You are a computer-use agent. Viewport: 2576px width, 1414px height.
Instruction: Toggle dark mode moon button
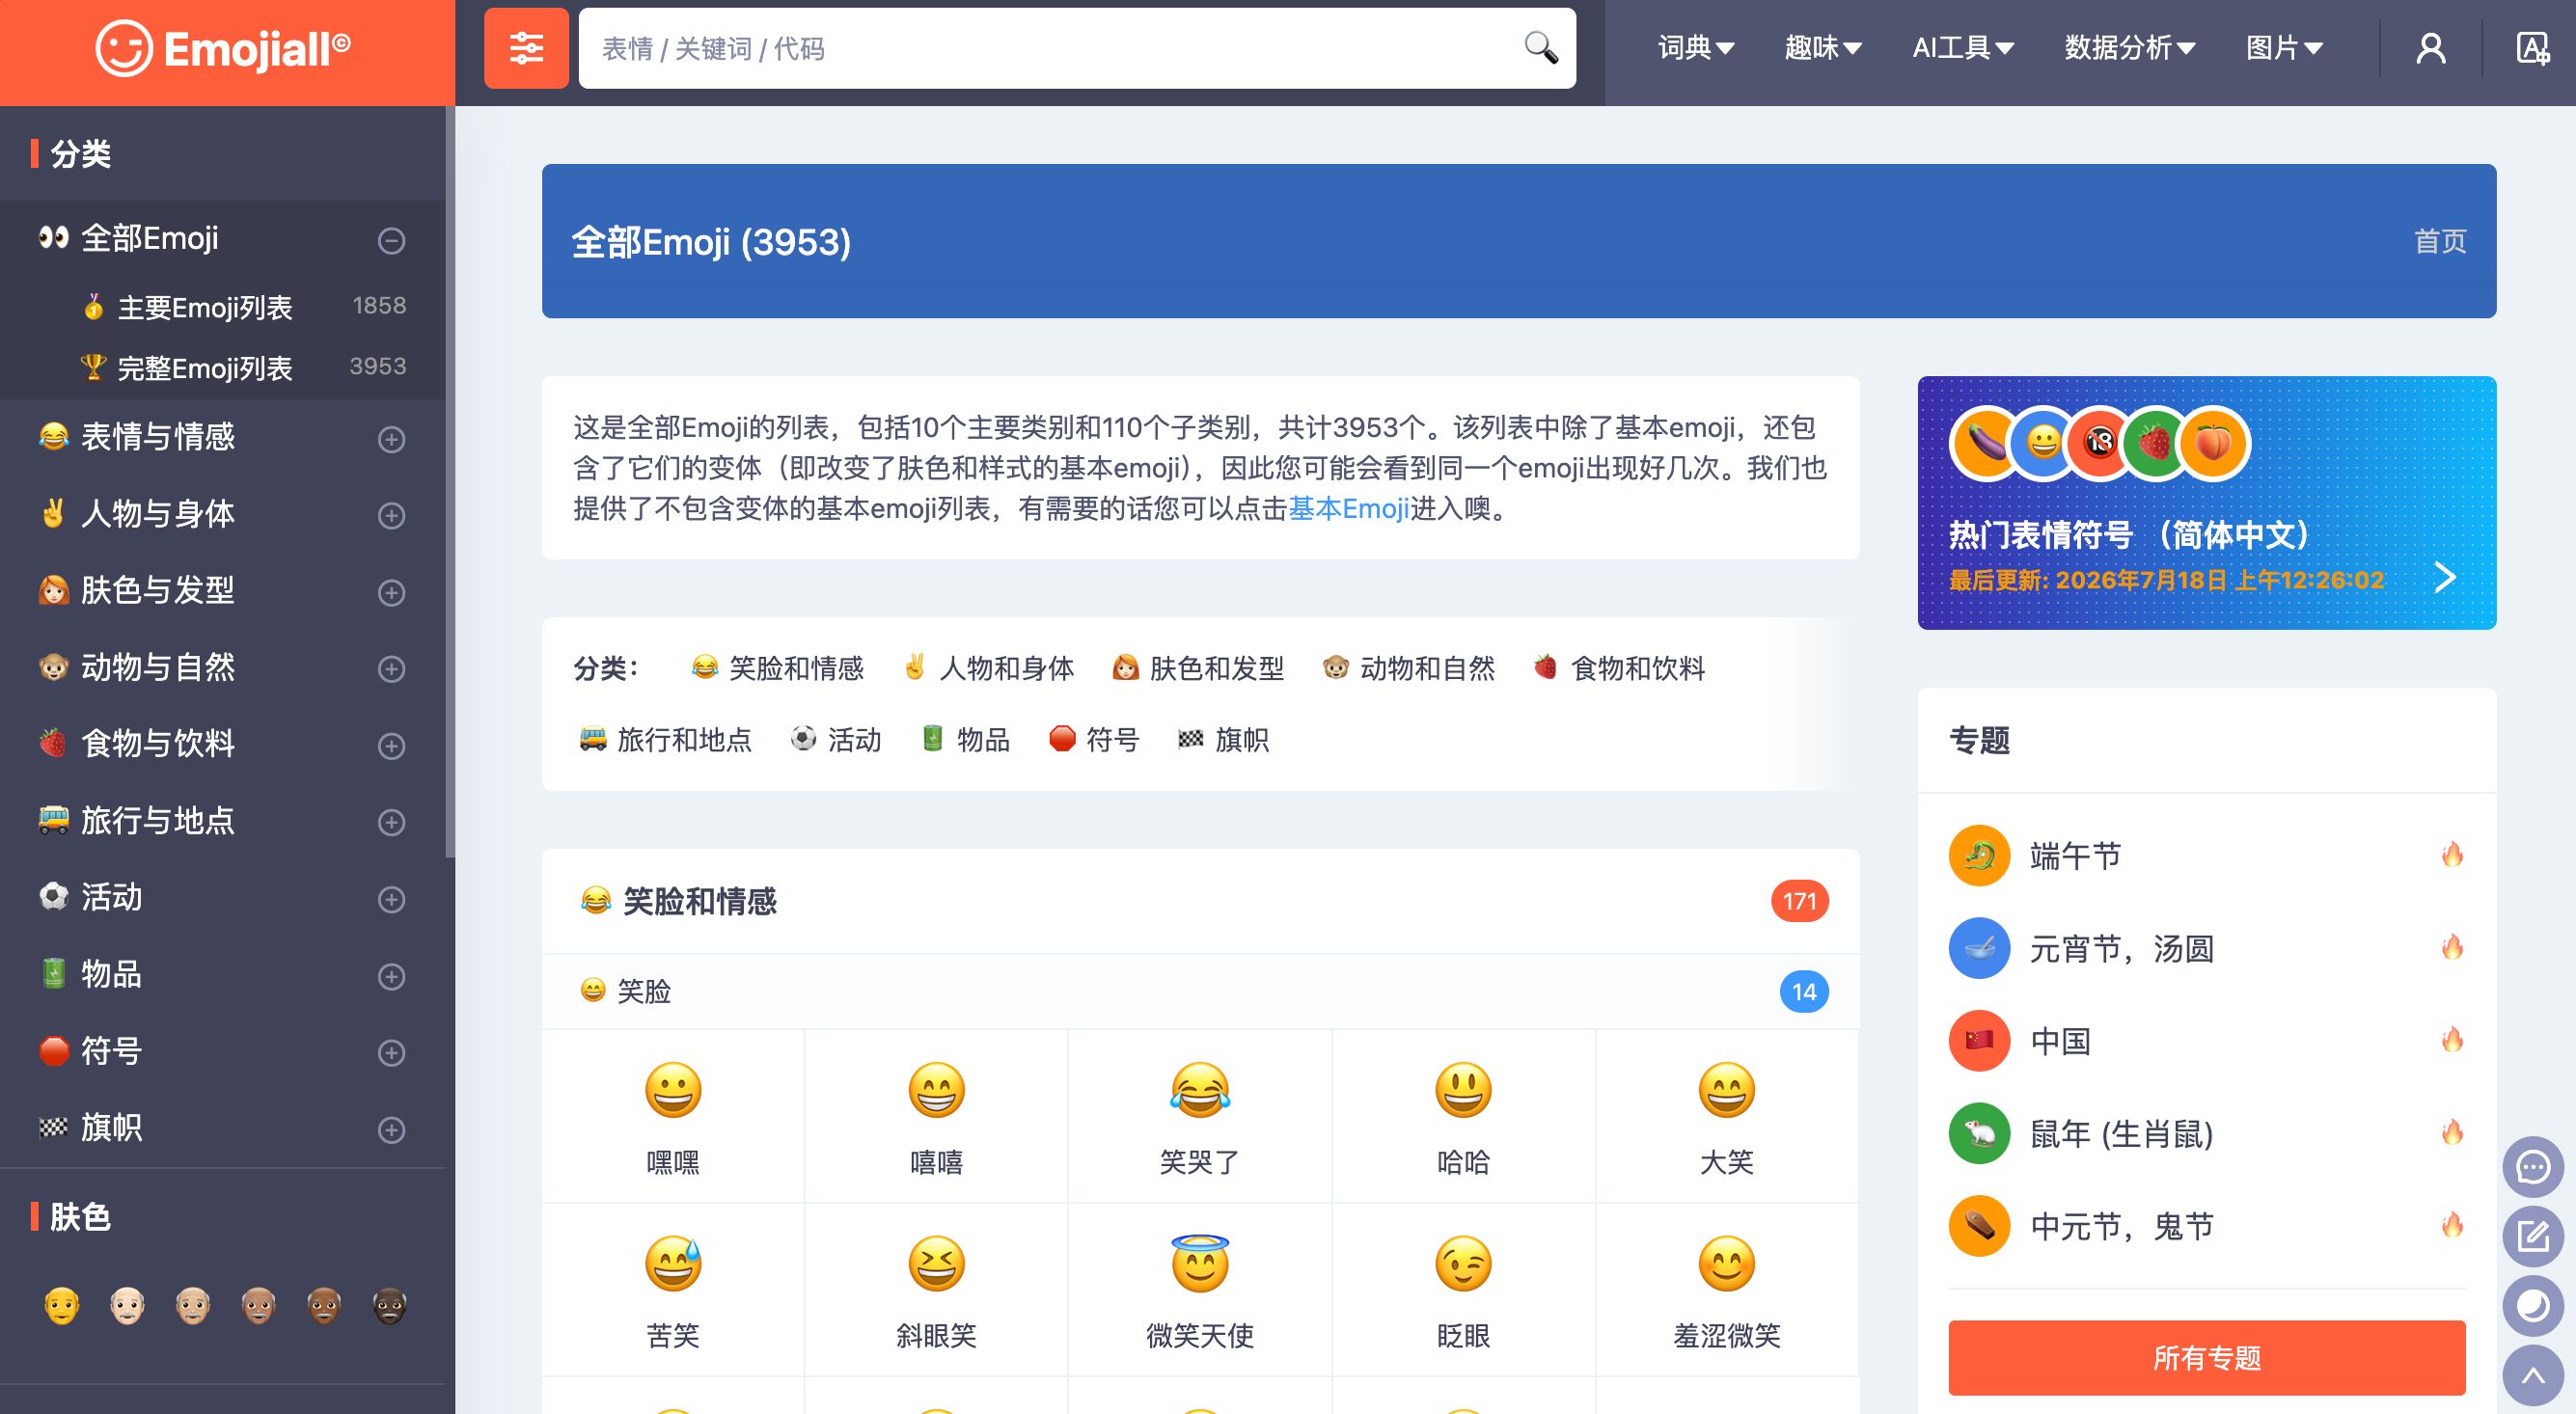(2532, 1306)
